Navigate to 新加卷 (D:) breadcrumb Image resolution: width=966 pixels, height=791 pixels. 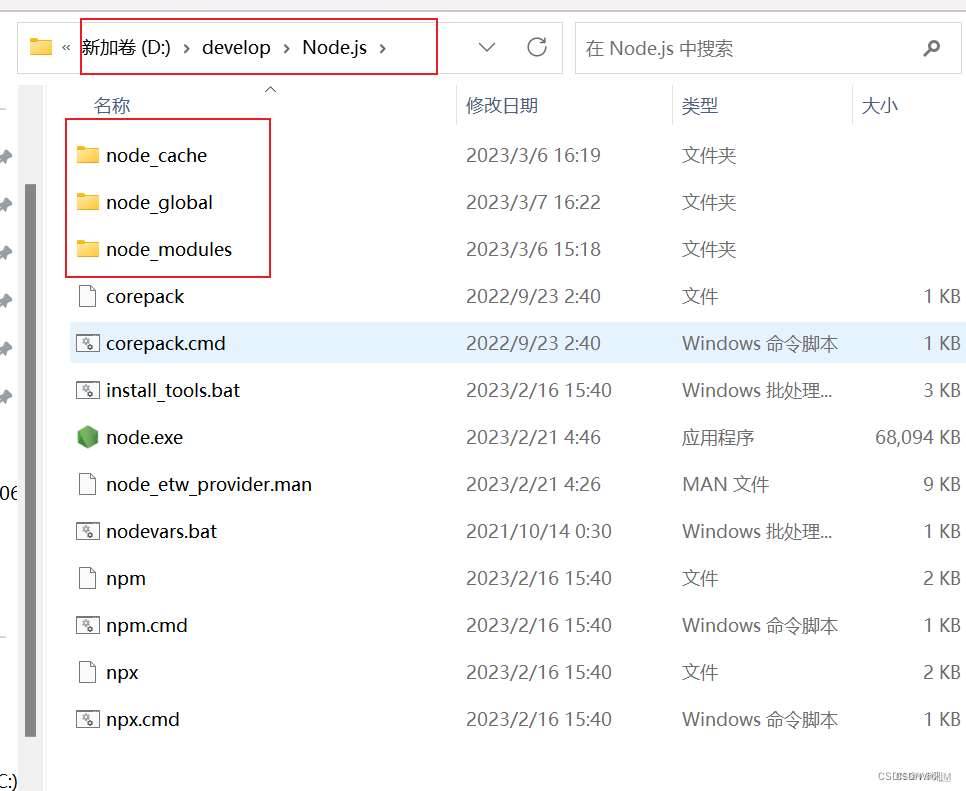coord(126,47)
